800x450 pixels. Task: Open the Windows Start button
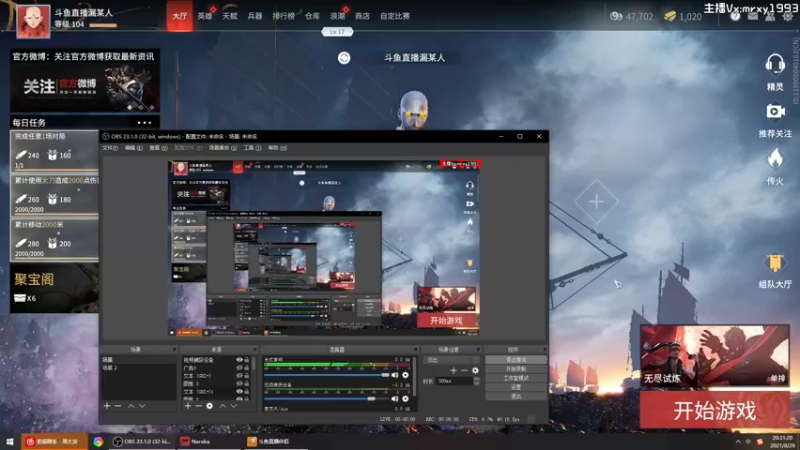(x=10, y=442)
